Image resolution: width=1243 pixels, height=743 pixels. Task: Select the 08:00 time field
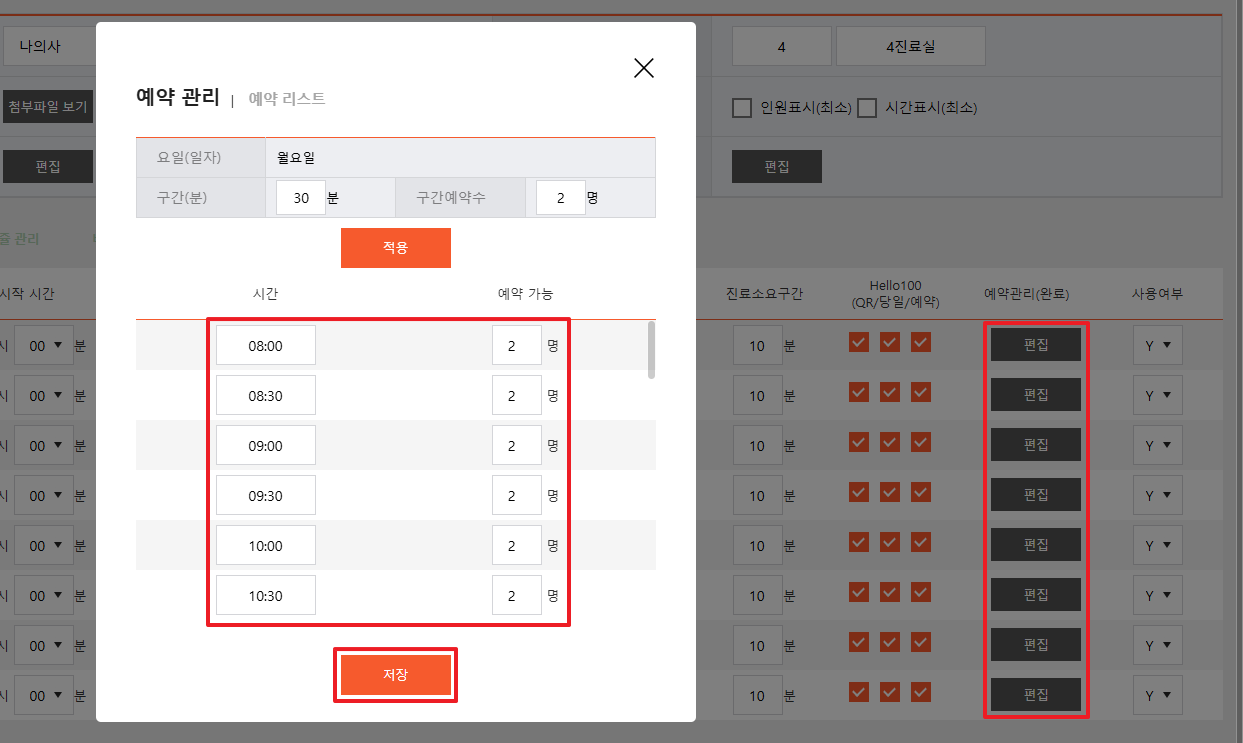tap(266, 345)
